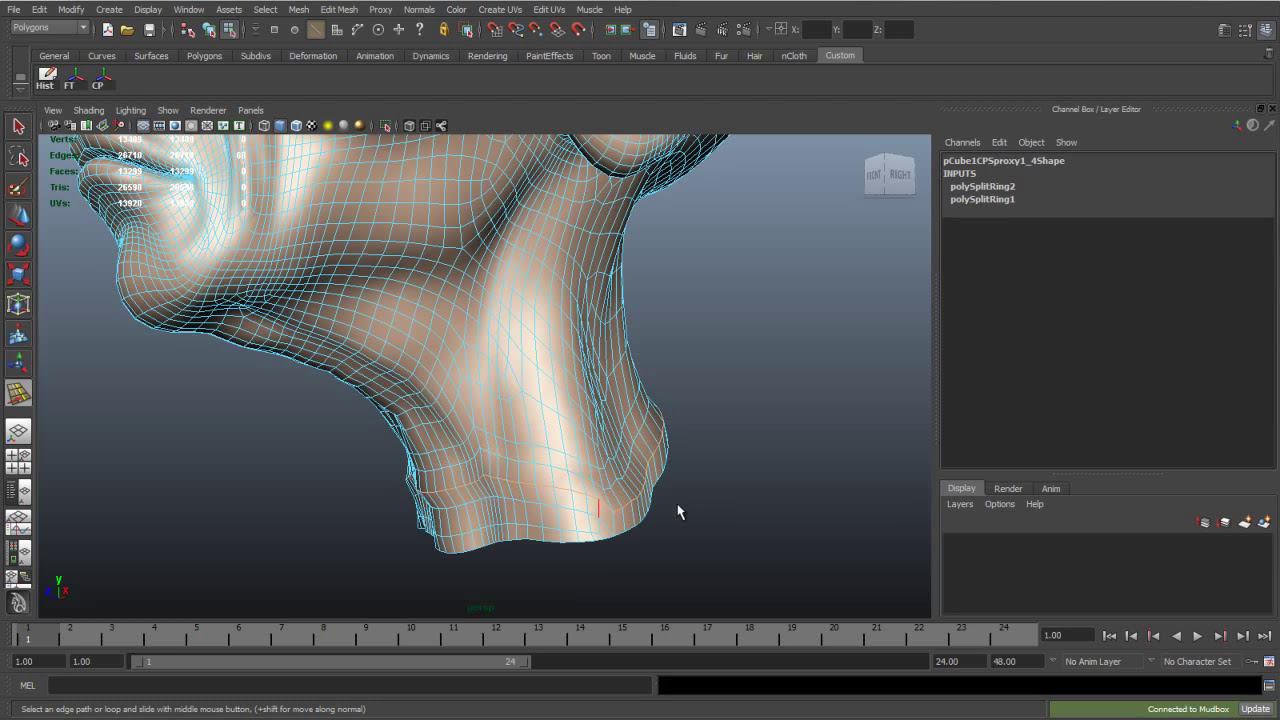Toggle use all lights yellow sphere
This screenshot has height=720, width=1280.
pos(328,126)
